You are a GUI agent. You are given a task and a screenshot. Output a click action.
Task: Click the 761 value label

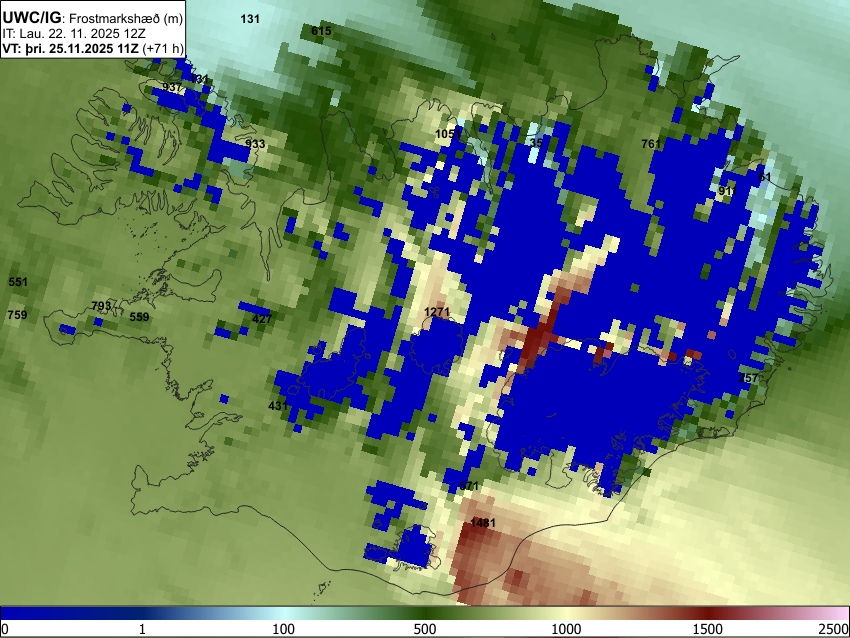pyautogui.click(x=651, y=144)
